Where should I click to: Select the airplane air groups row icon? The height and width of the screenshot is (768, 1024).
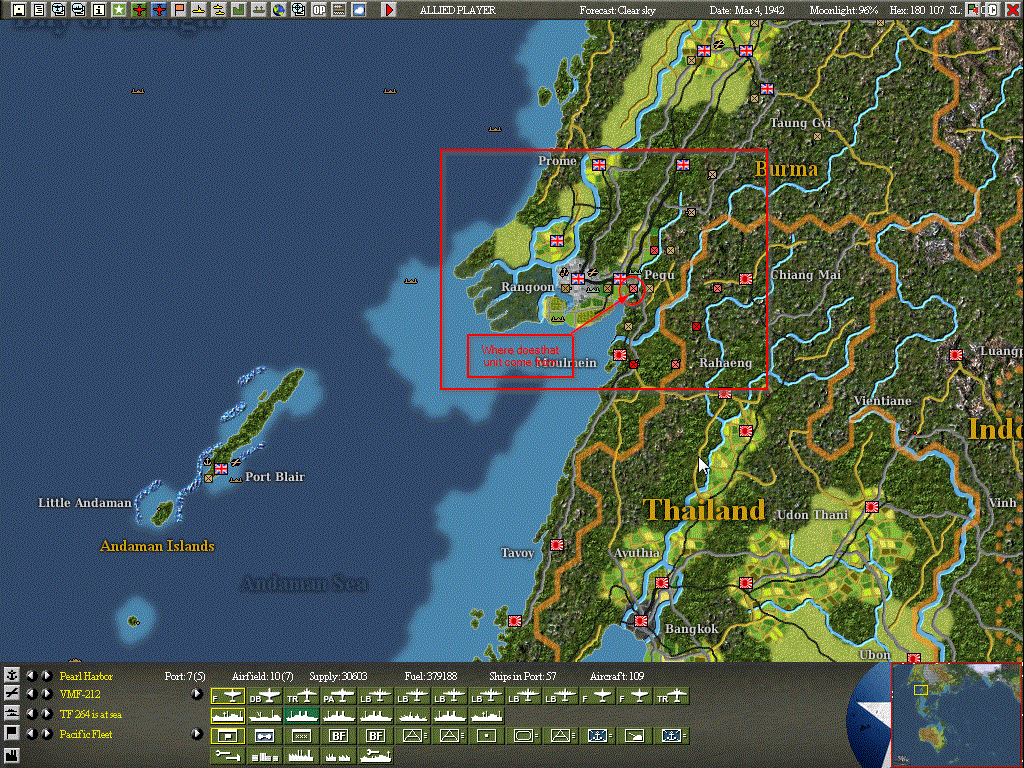pos(12,694)
